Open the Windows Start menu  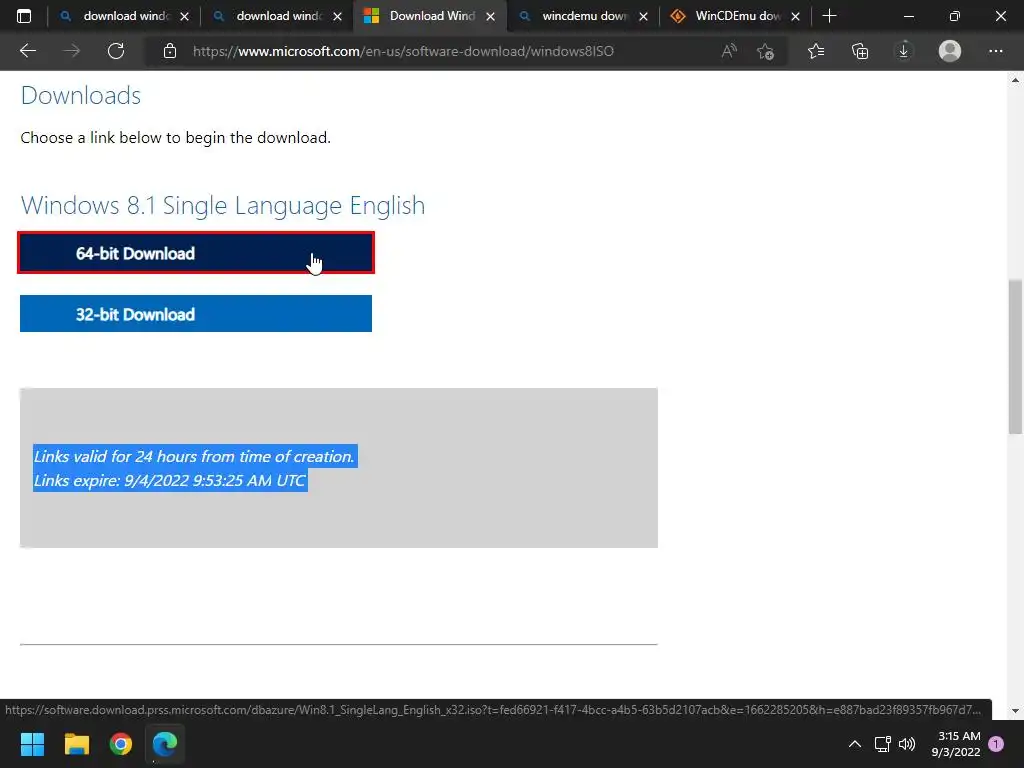tap(32, 744)
